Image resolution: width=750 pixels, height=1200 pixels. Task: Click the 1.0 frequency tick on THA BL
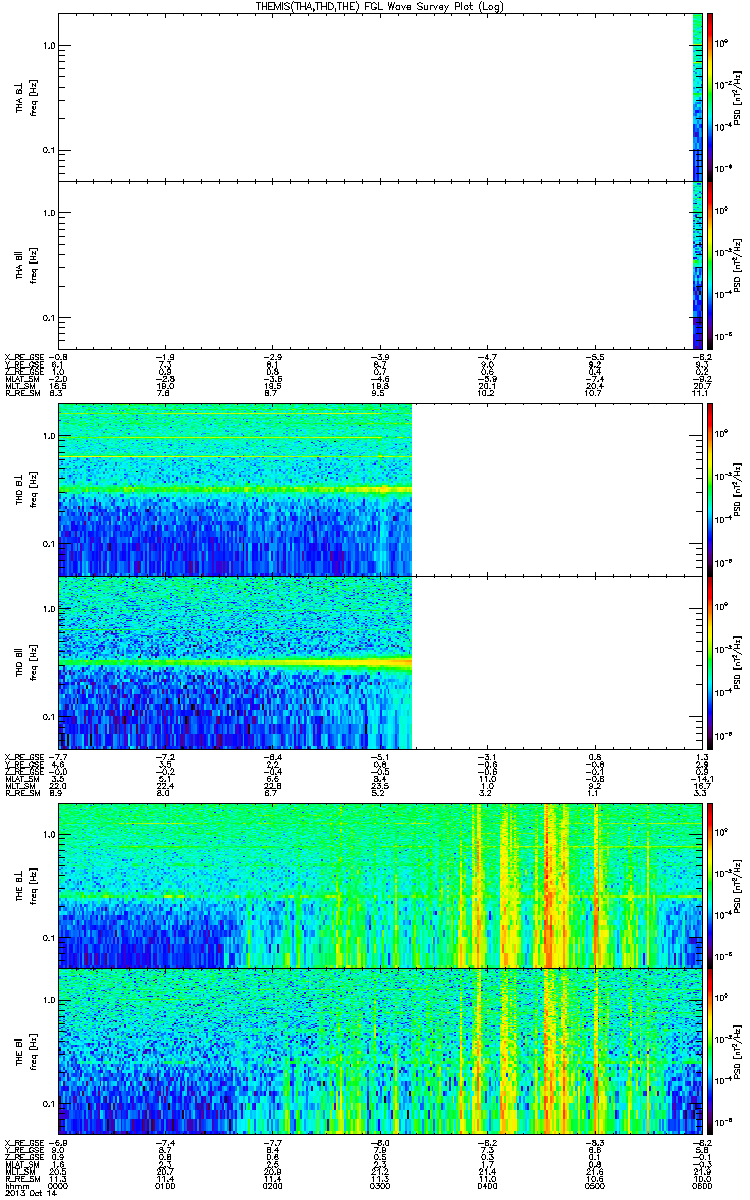50,46
